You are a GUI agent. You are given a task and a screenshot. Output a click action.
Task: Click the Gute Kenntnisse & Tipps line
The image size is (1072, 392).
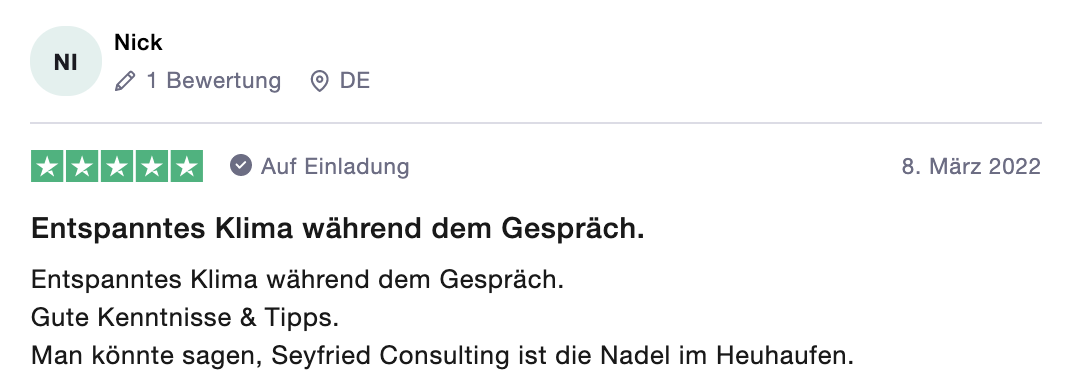(x=185, y=317)
